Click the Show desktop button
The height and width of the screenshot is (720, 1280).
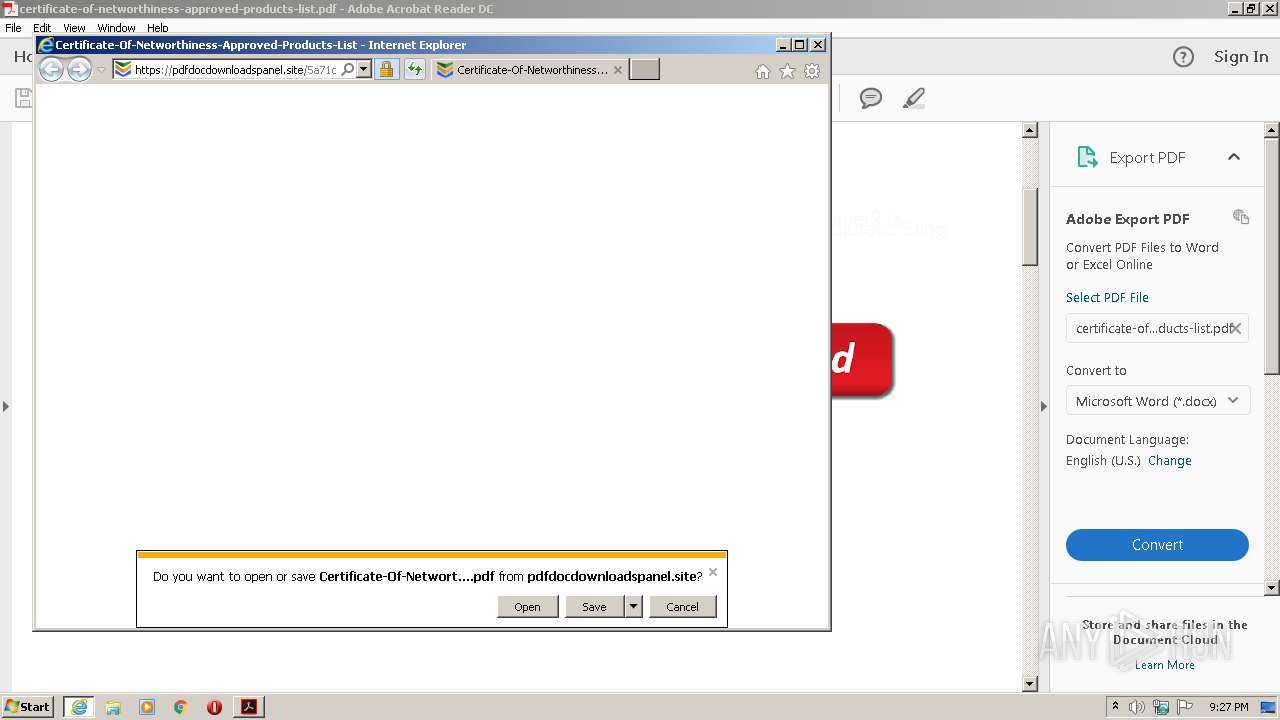(x=1269, y=707)
